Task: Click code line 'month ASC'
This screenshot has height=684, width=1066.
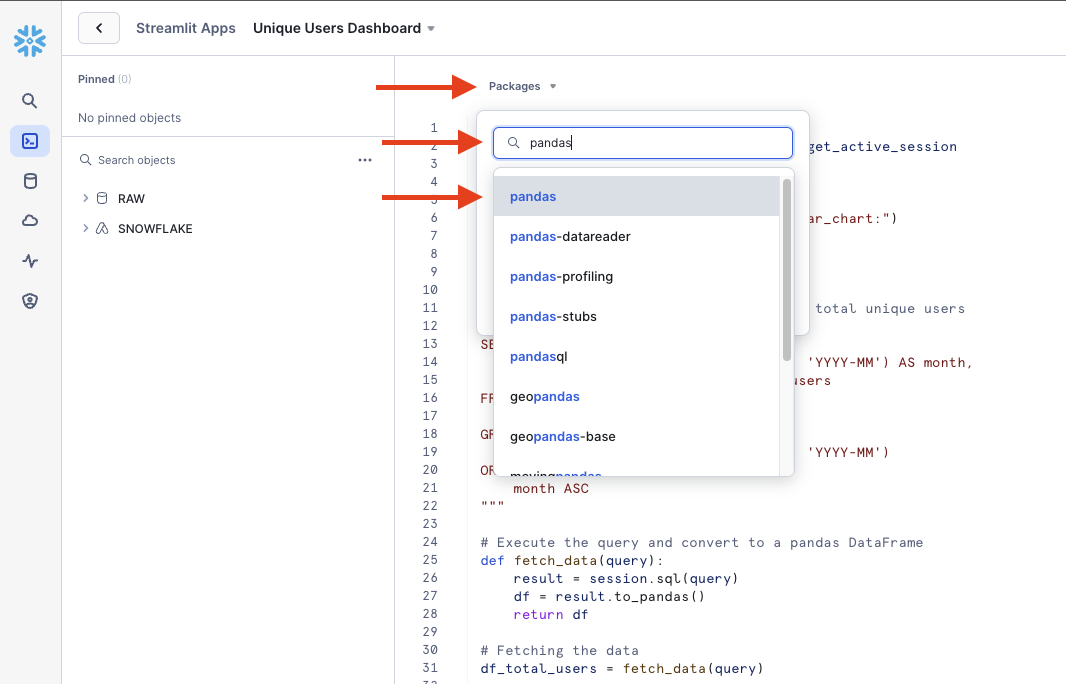Action: pos(551,488)
